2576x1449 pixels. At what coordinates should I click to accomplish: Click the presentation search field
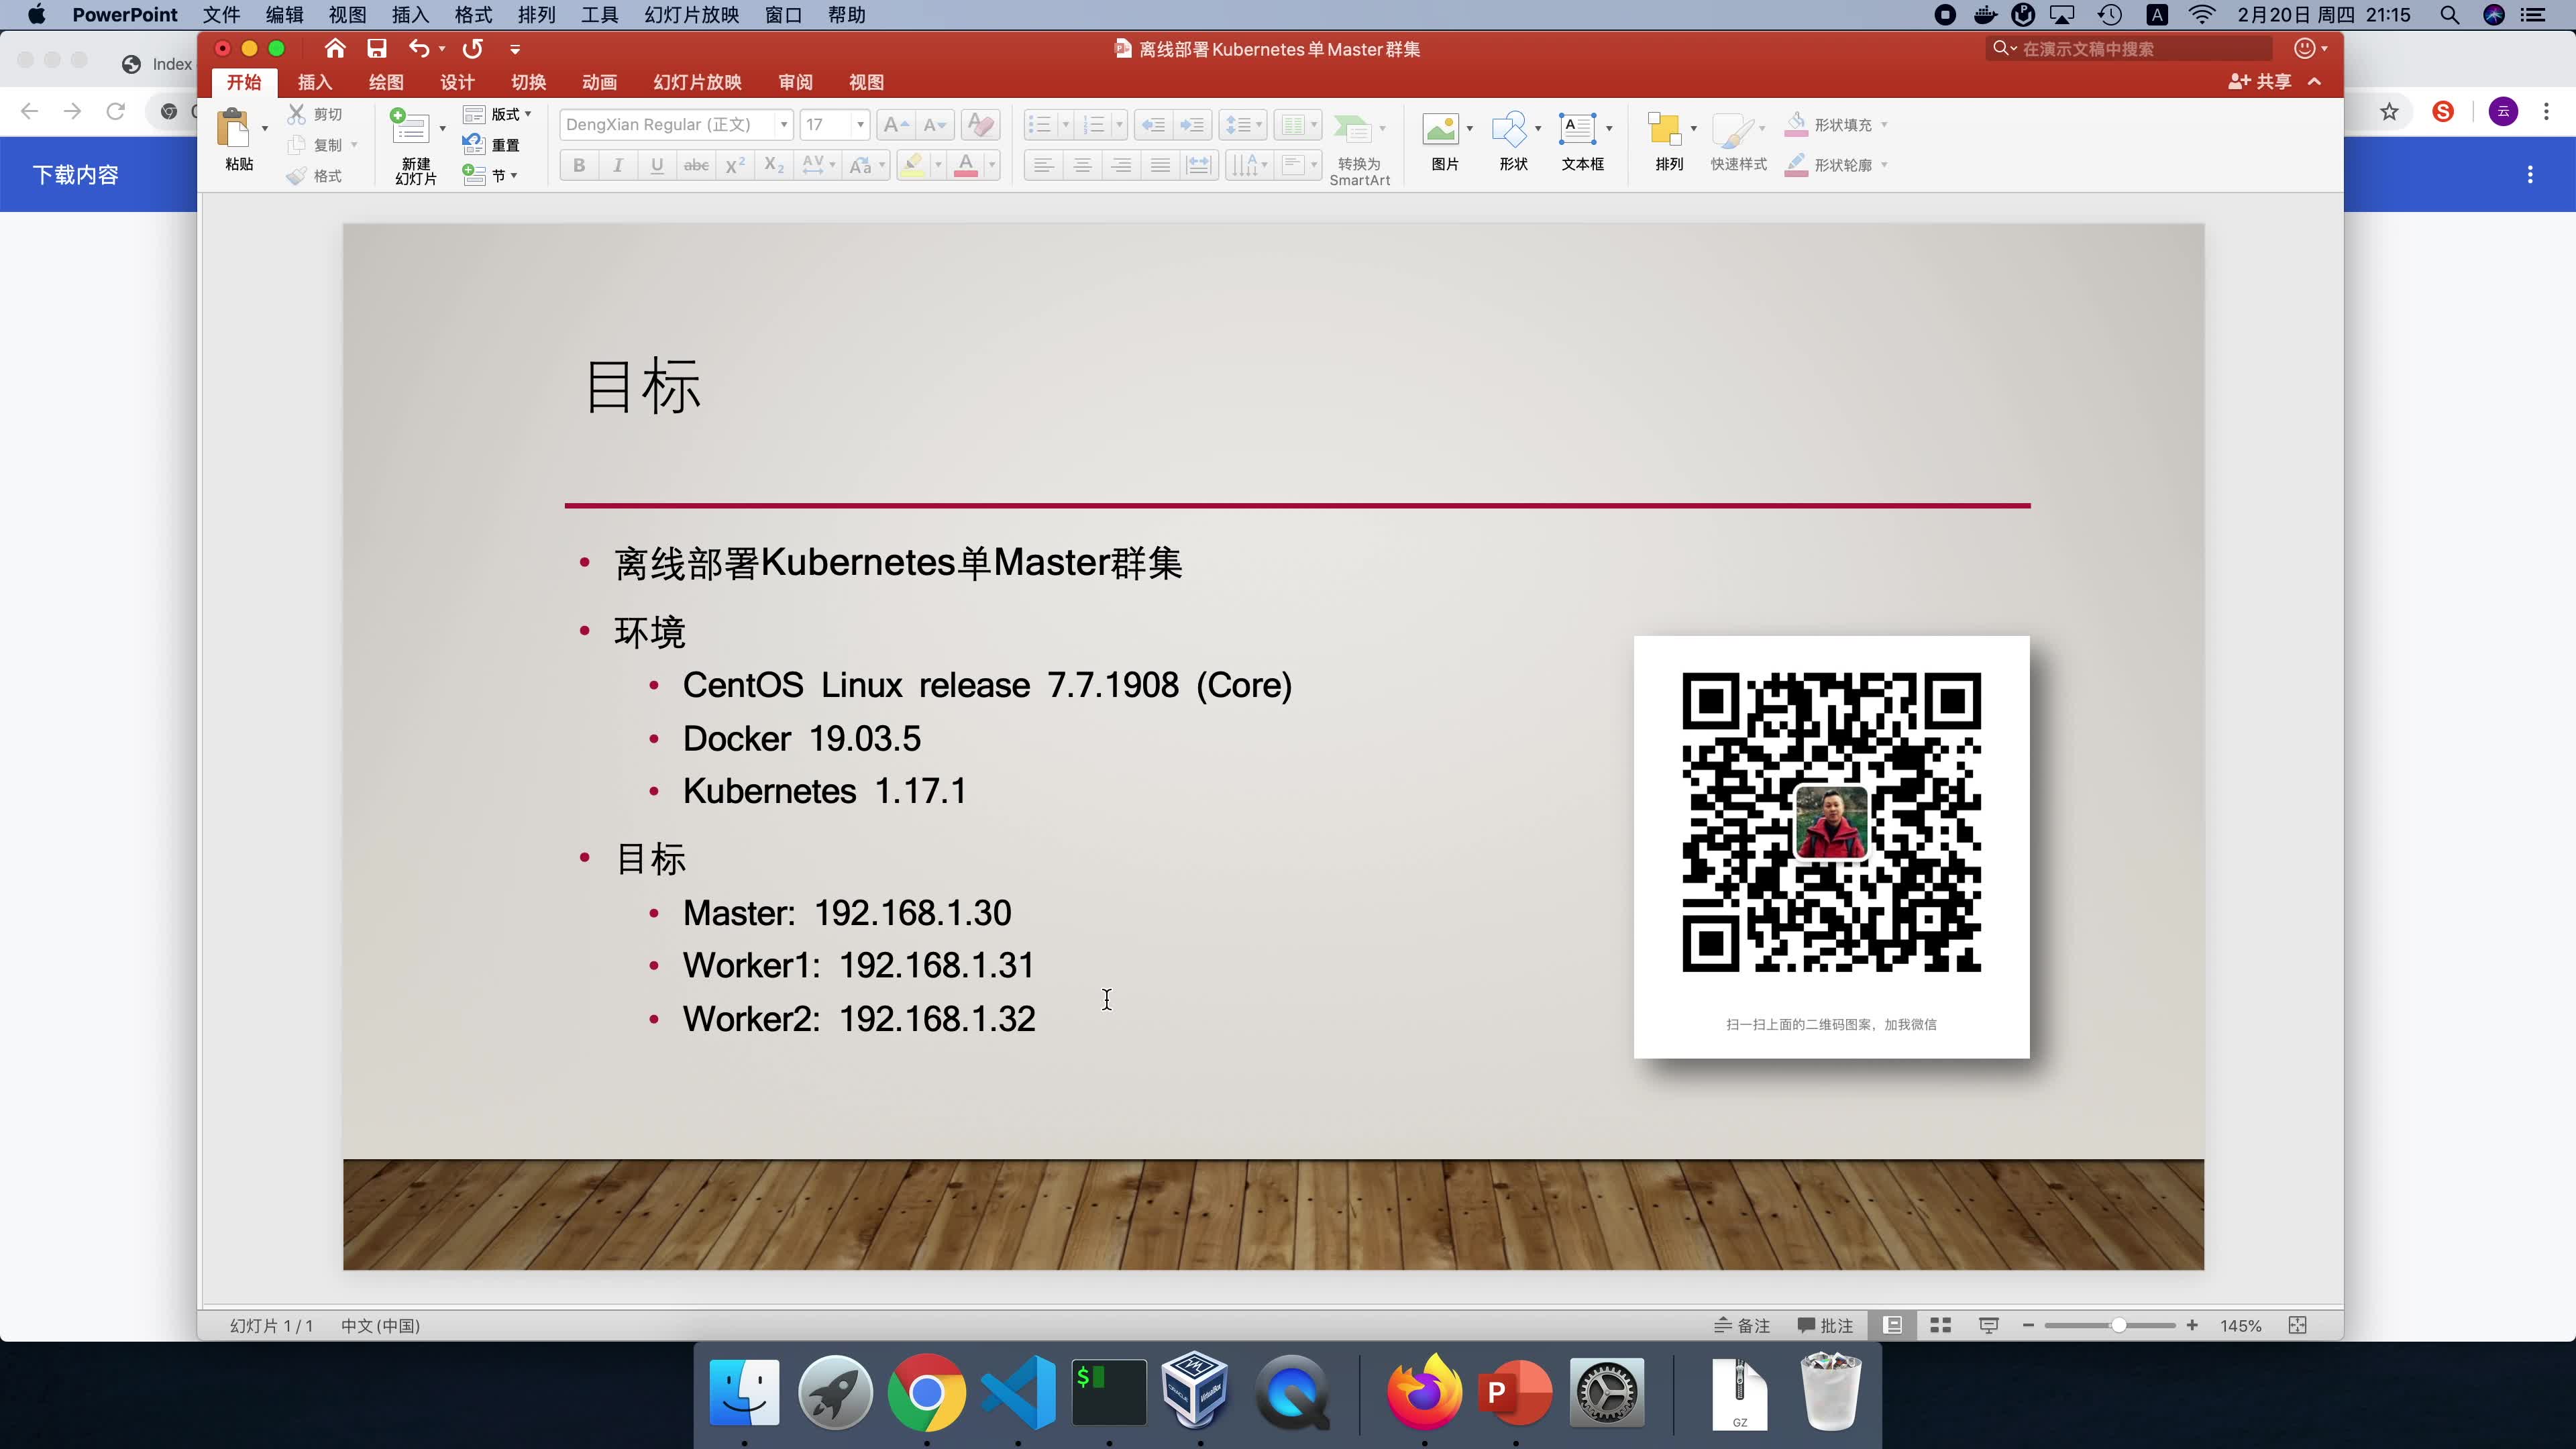[x=2130, y=49]
